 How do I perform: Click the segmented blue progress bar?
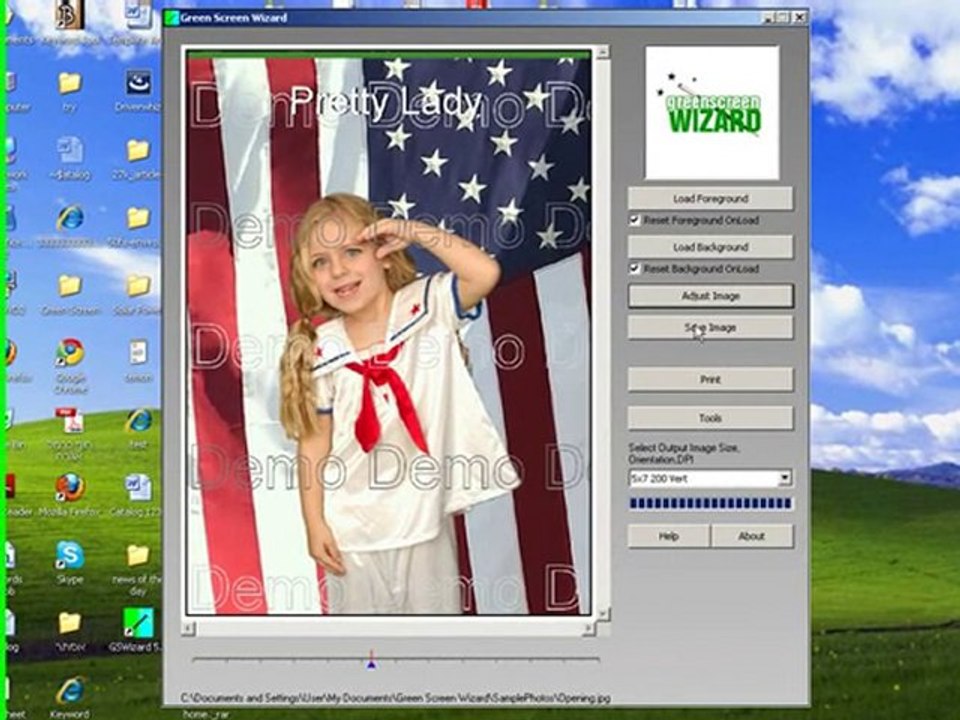(710, 504)
